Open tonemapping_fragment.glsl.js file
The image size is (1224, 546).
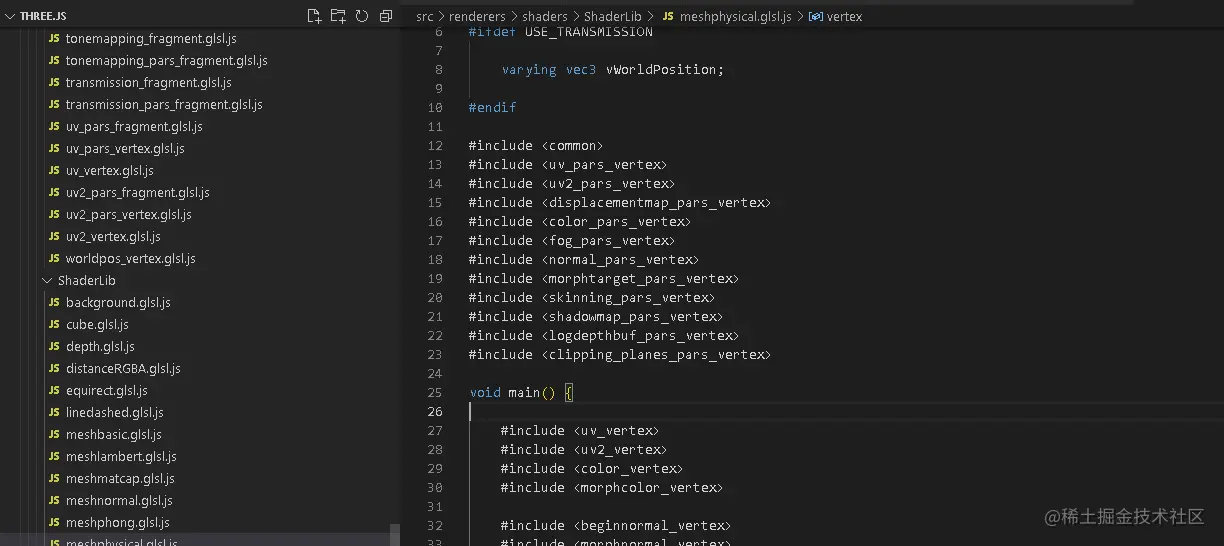(151, 39)
